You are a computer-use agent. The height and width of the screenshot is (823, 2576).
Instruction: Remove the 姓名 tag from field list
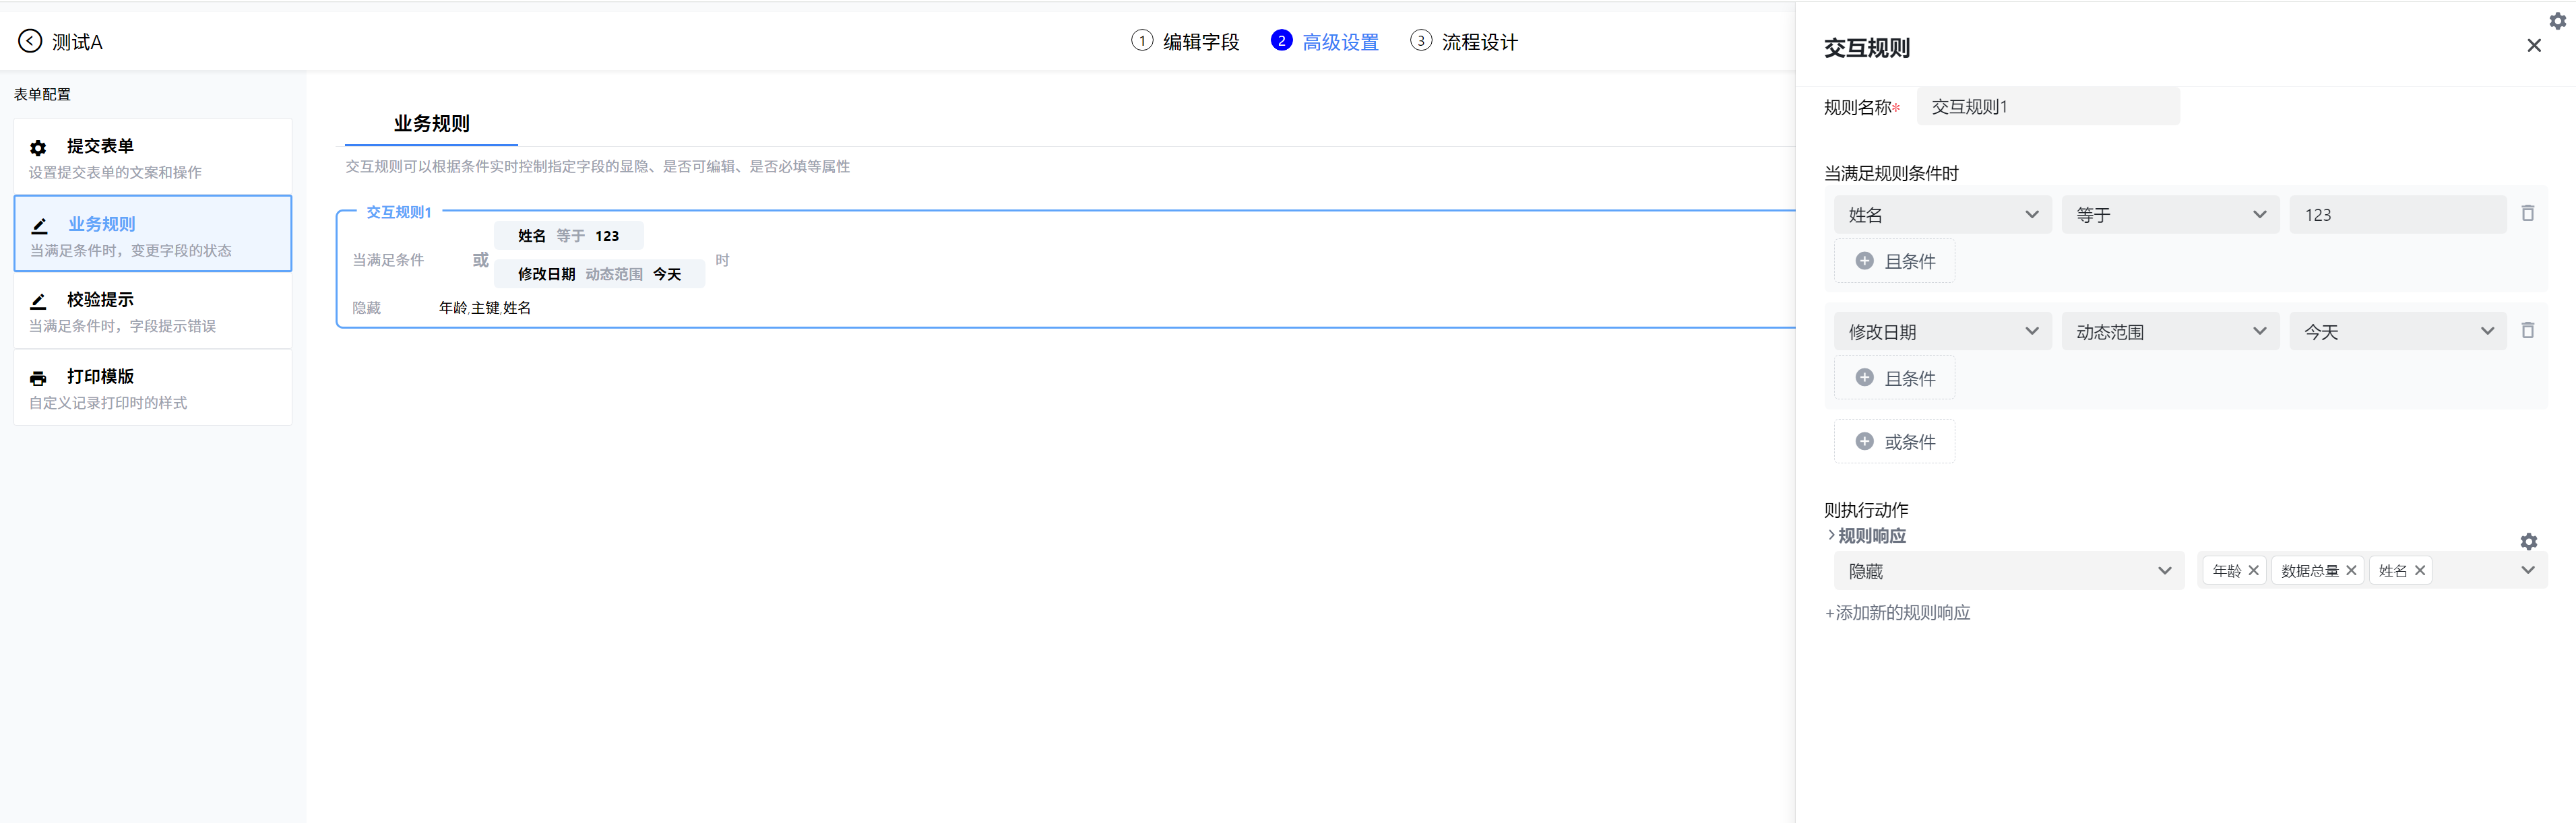(x=2420, y=570)
